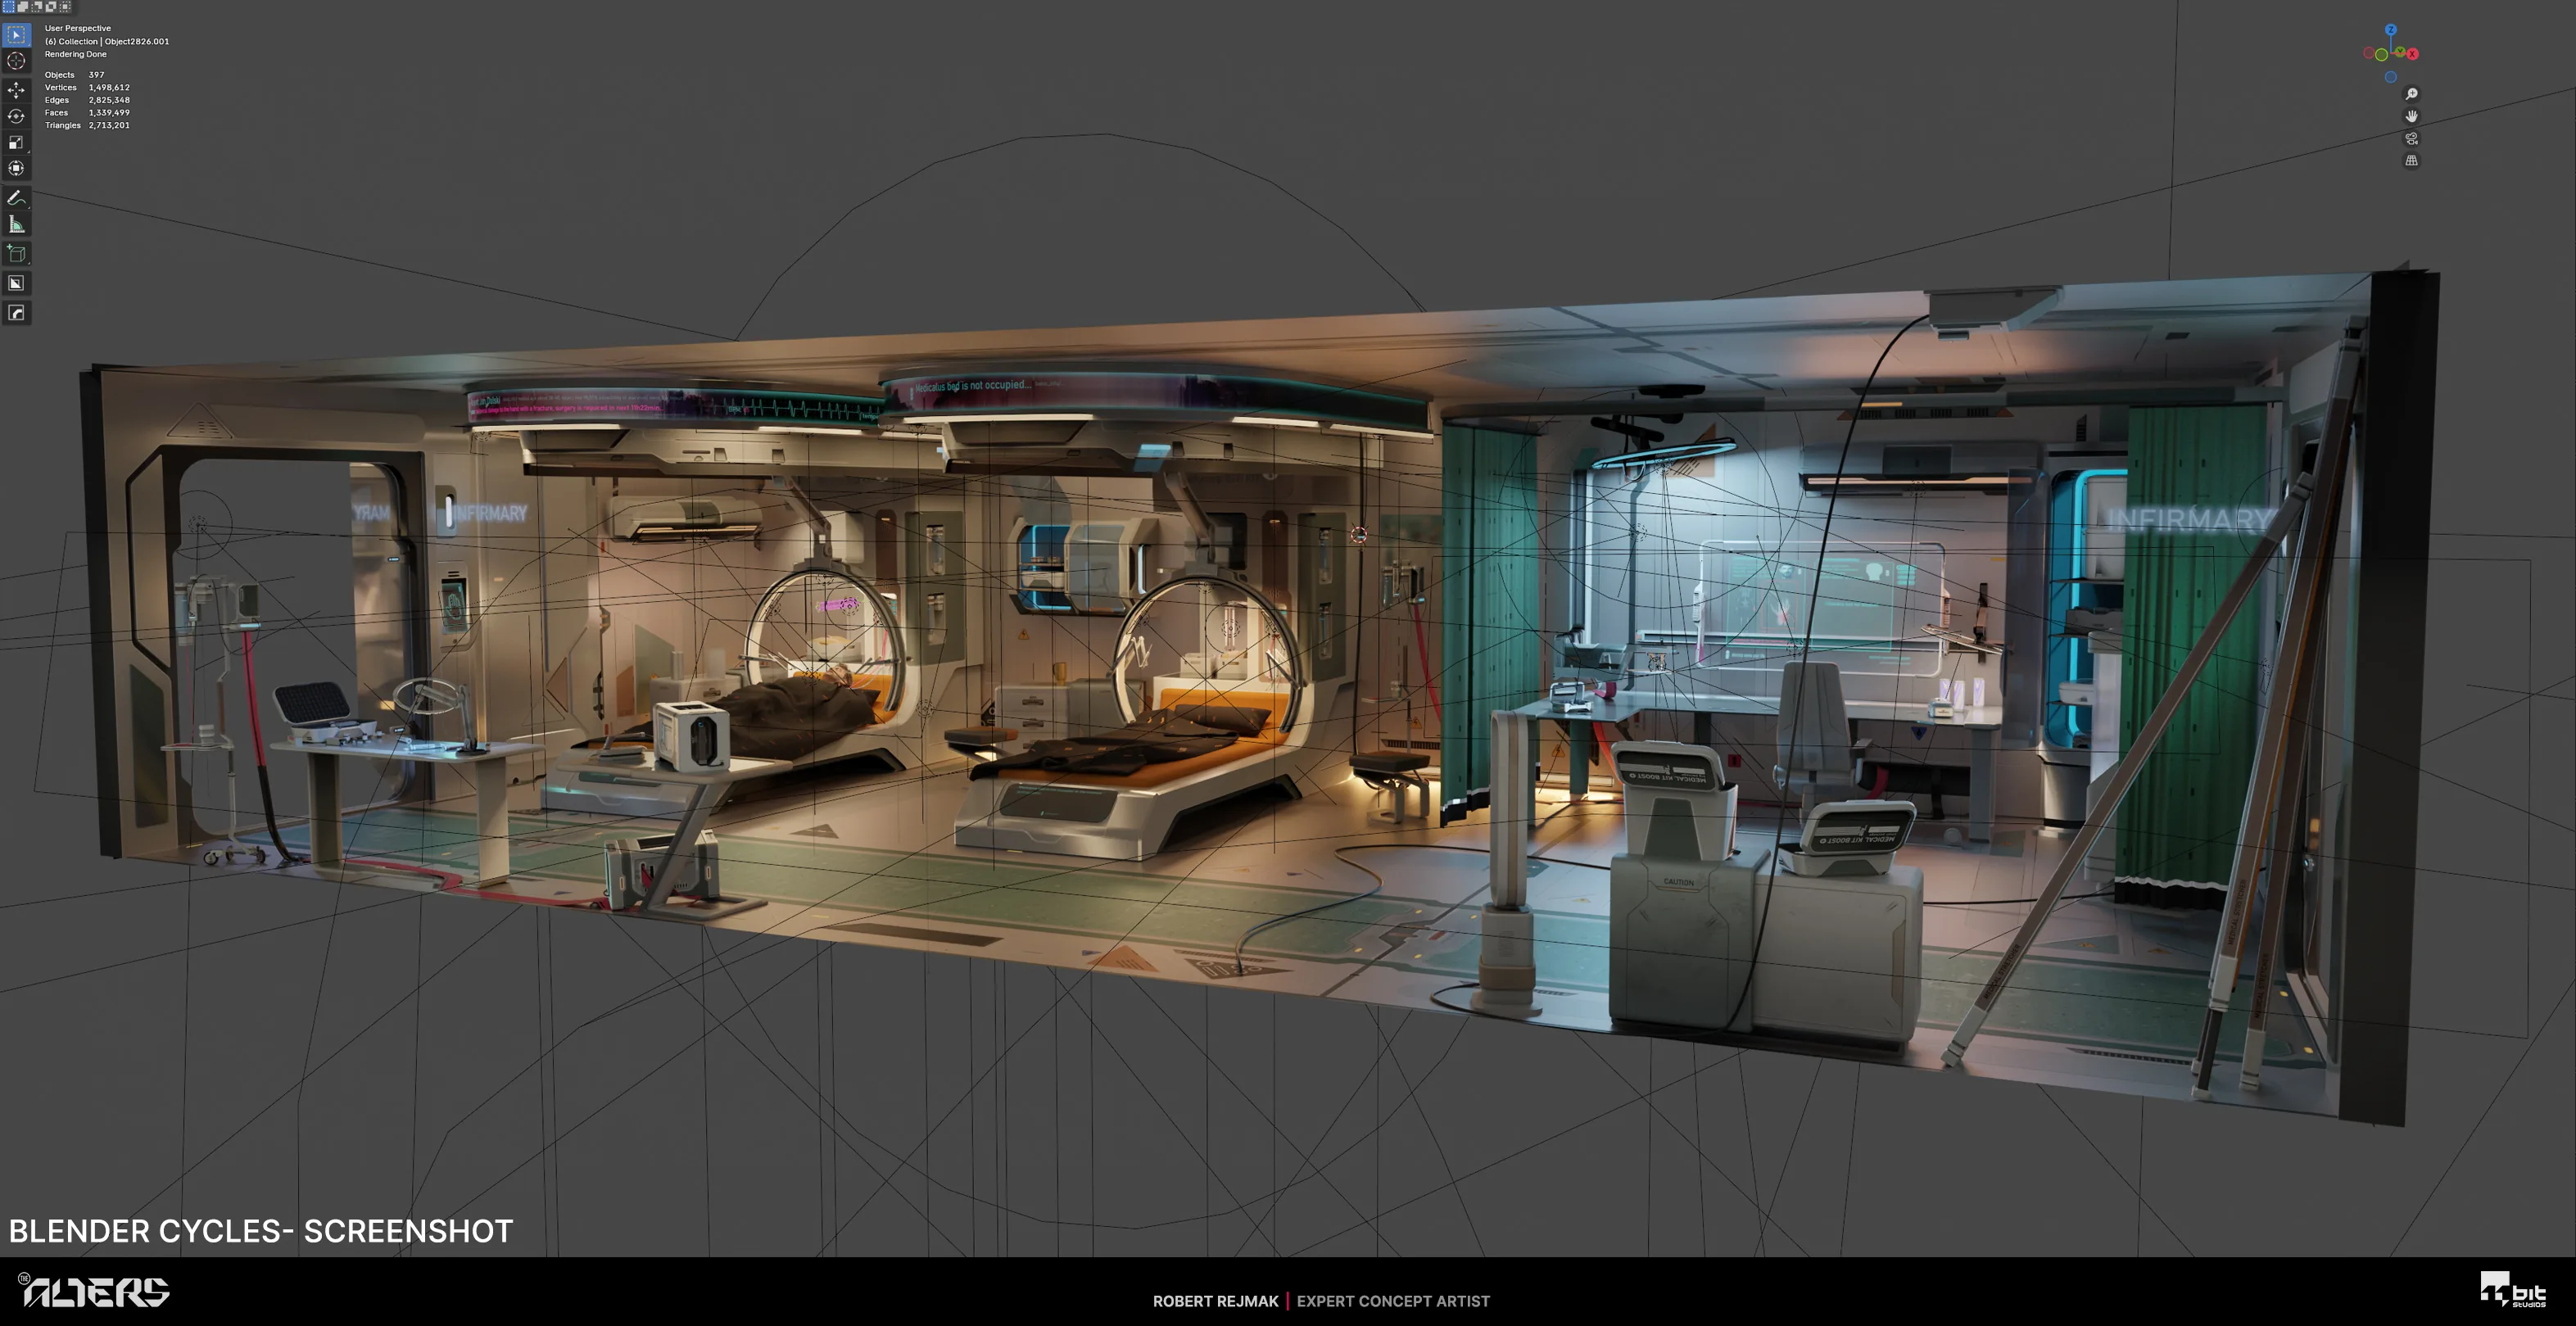Choose the Move tool
The image size is (2576, 1326).
[x=16, y=90]
